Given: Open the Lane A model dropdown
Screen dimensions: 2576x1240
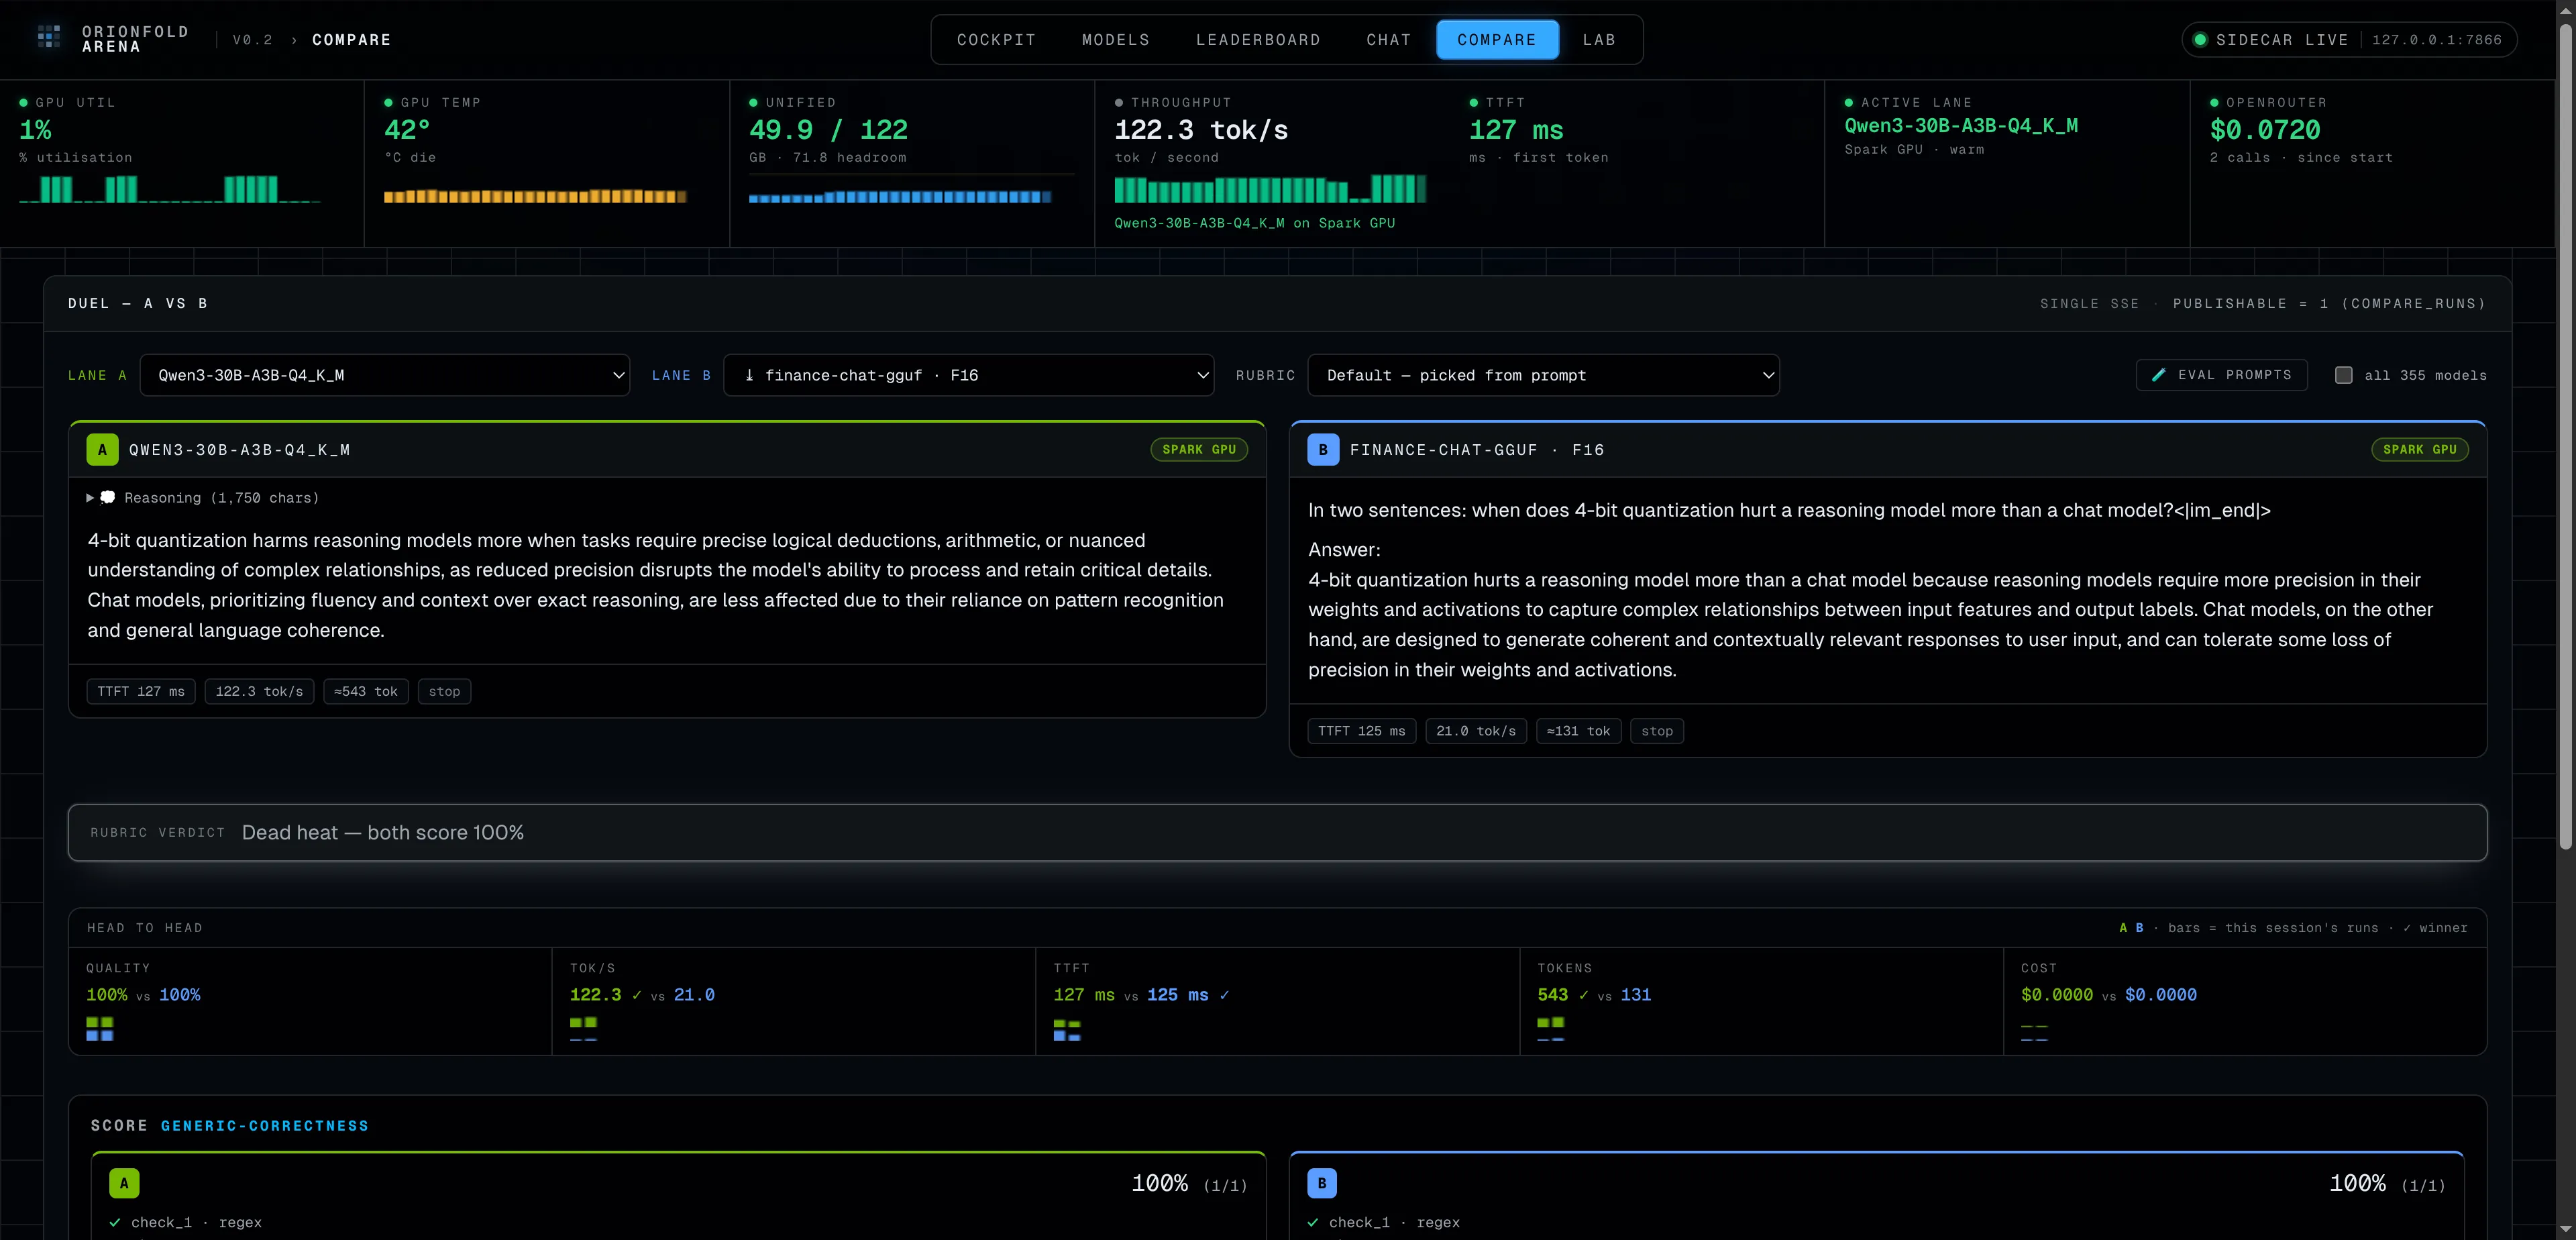Looking at the screenshot, I should [x=385, y=375].
